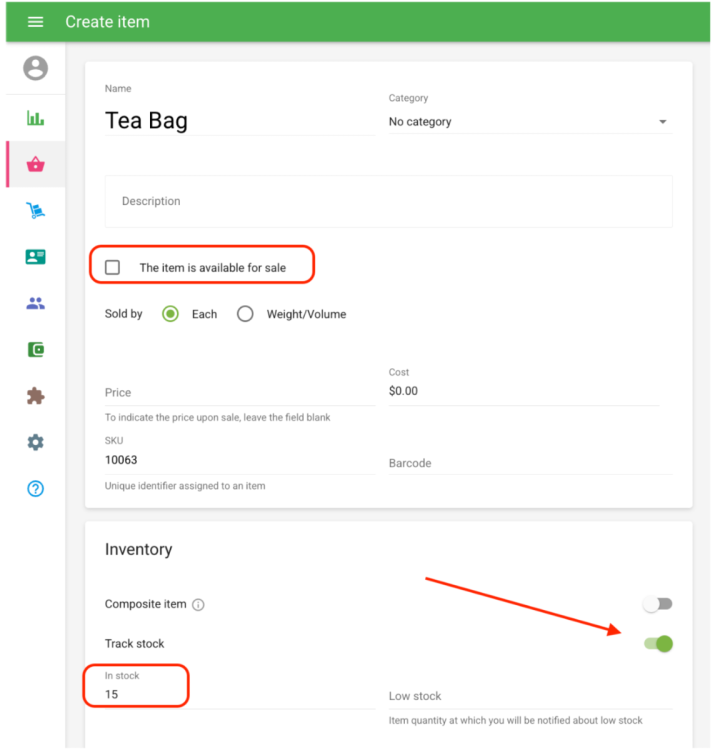This screenshot has height=750, width=715.
Task: Check 'The item is available for sale'
Action: coord(112,267)
